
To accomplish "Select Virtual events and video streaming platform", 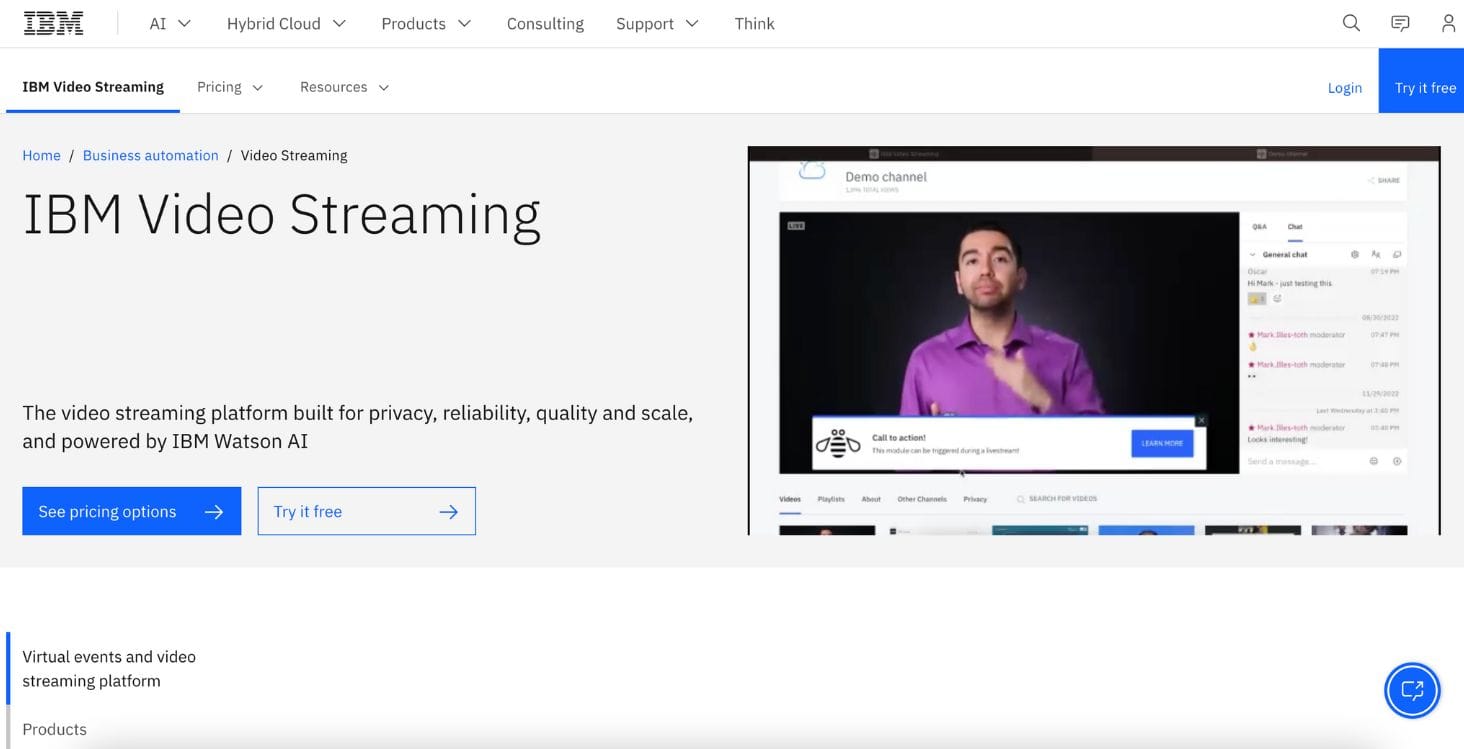I will point(109,669).
